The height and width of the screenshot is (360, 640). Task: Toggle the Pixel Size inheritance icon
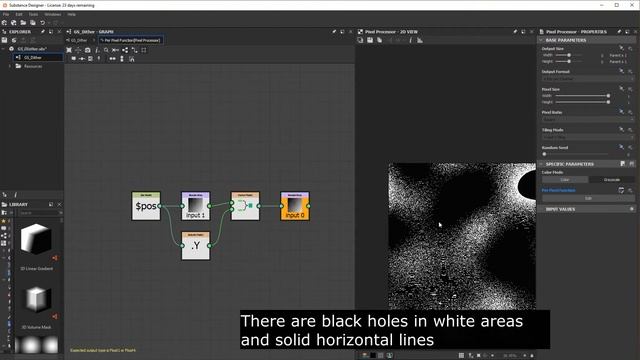pos(621,89)
